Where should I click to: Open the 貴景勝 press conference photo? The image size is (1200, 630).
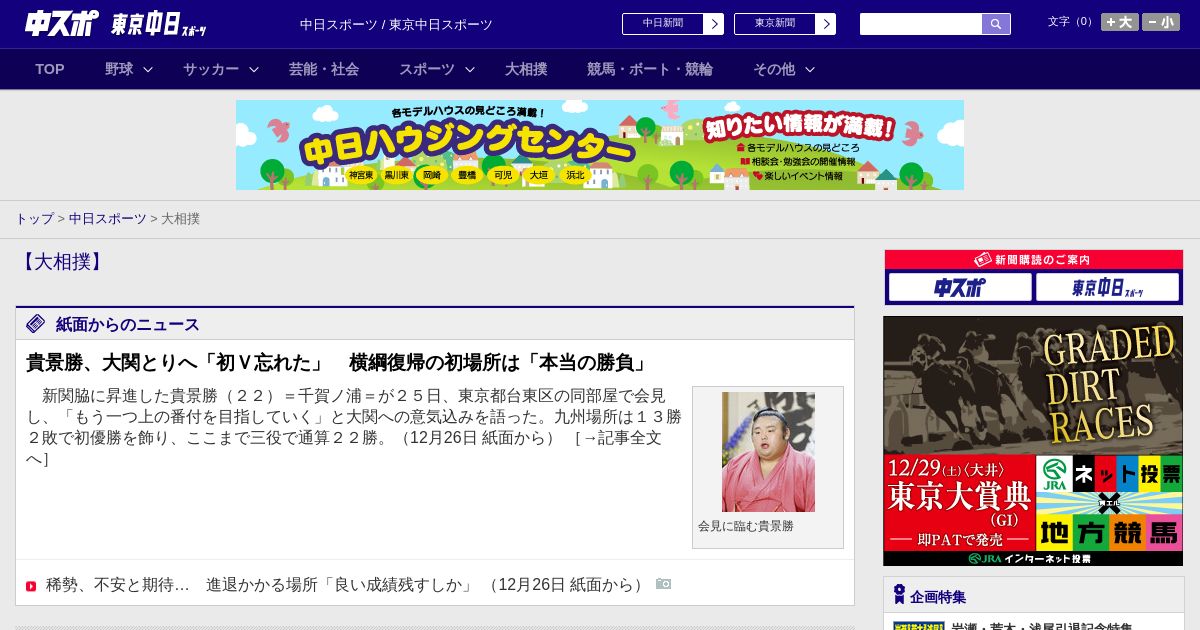pos(768,452)
